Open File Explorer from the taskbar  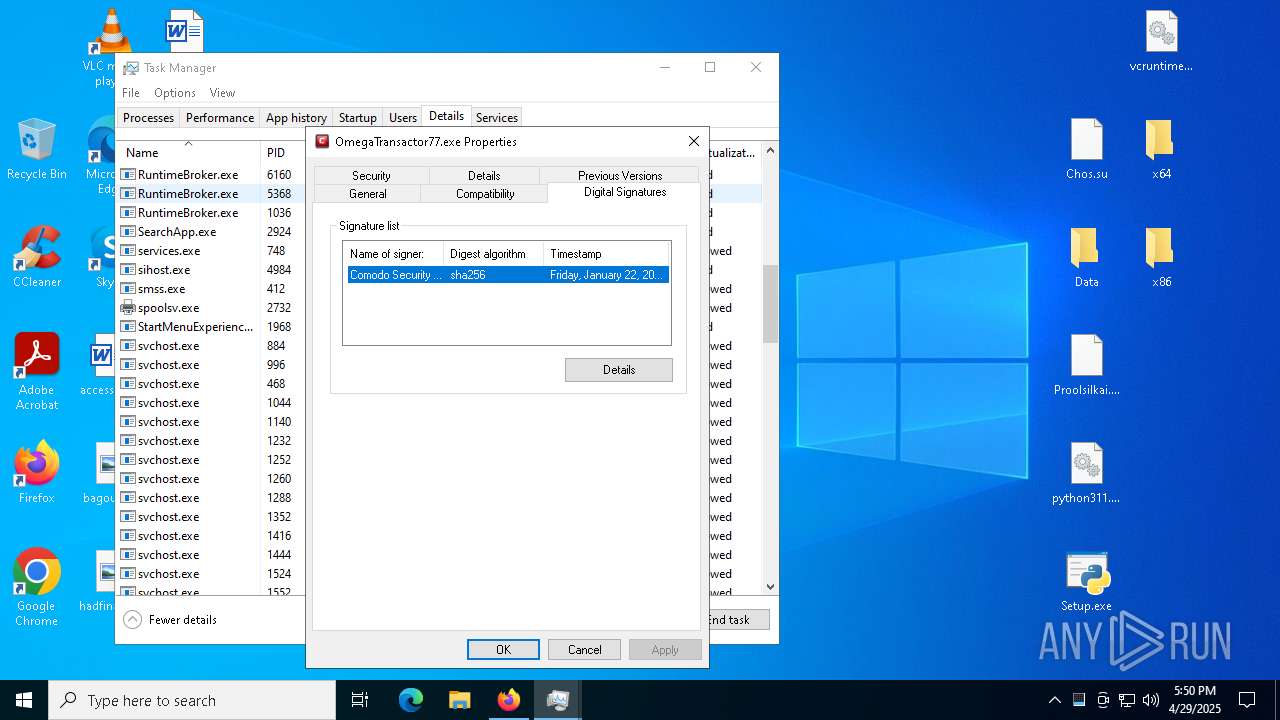[459, 700]
